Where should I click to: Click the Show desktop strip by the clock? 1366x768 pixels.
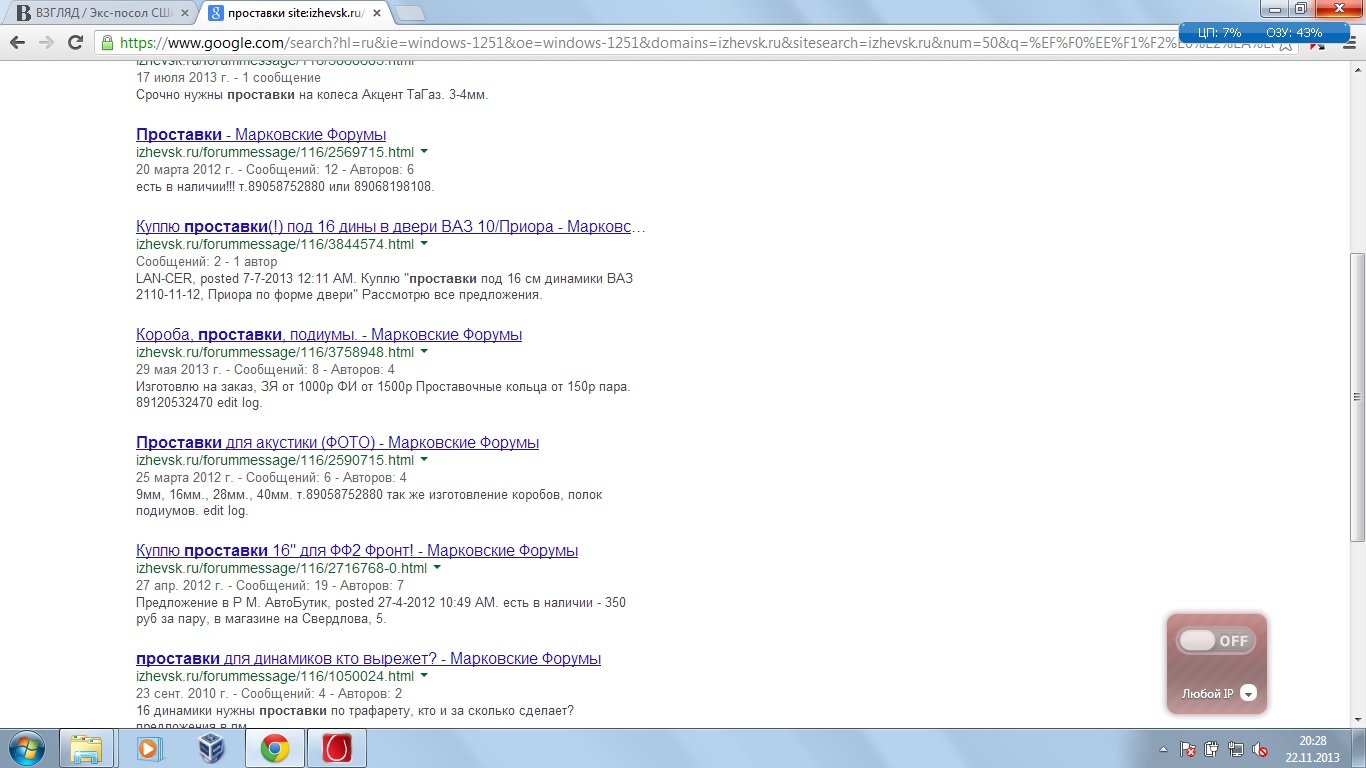tap(1359, 748)
